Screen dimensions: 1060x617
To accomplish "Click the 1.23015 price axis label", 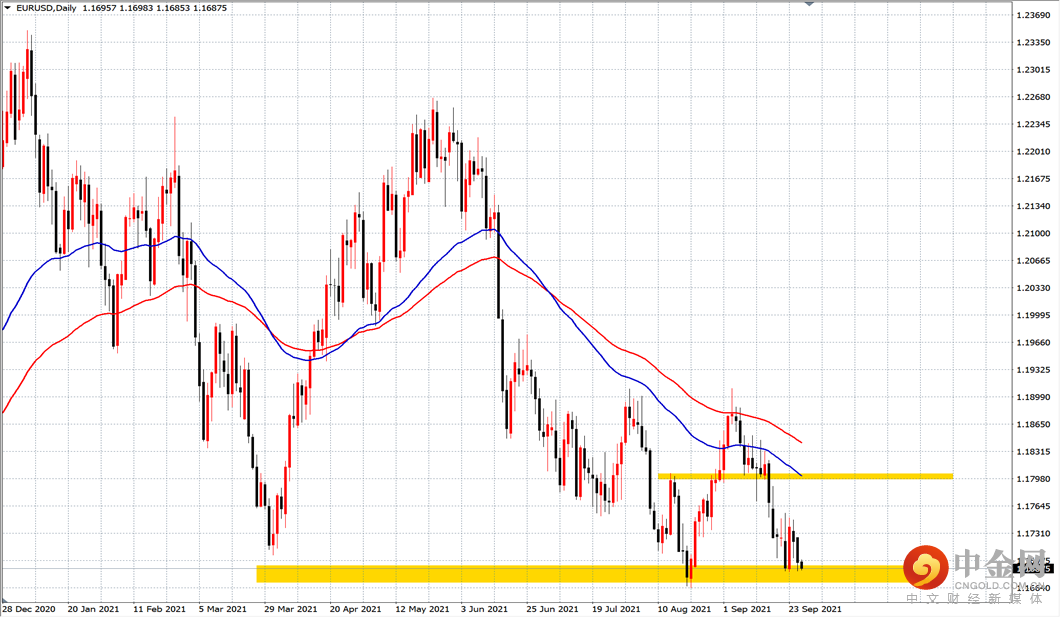I will coord(1033,70).
